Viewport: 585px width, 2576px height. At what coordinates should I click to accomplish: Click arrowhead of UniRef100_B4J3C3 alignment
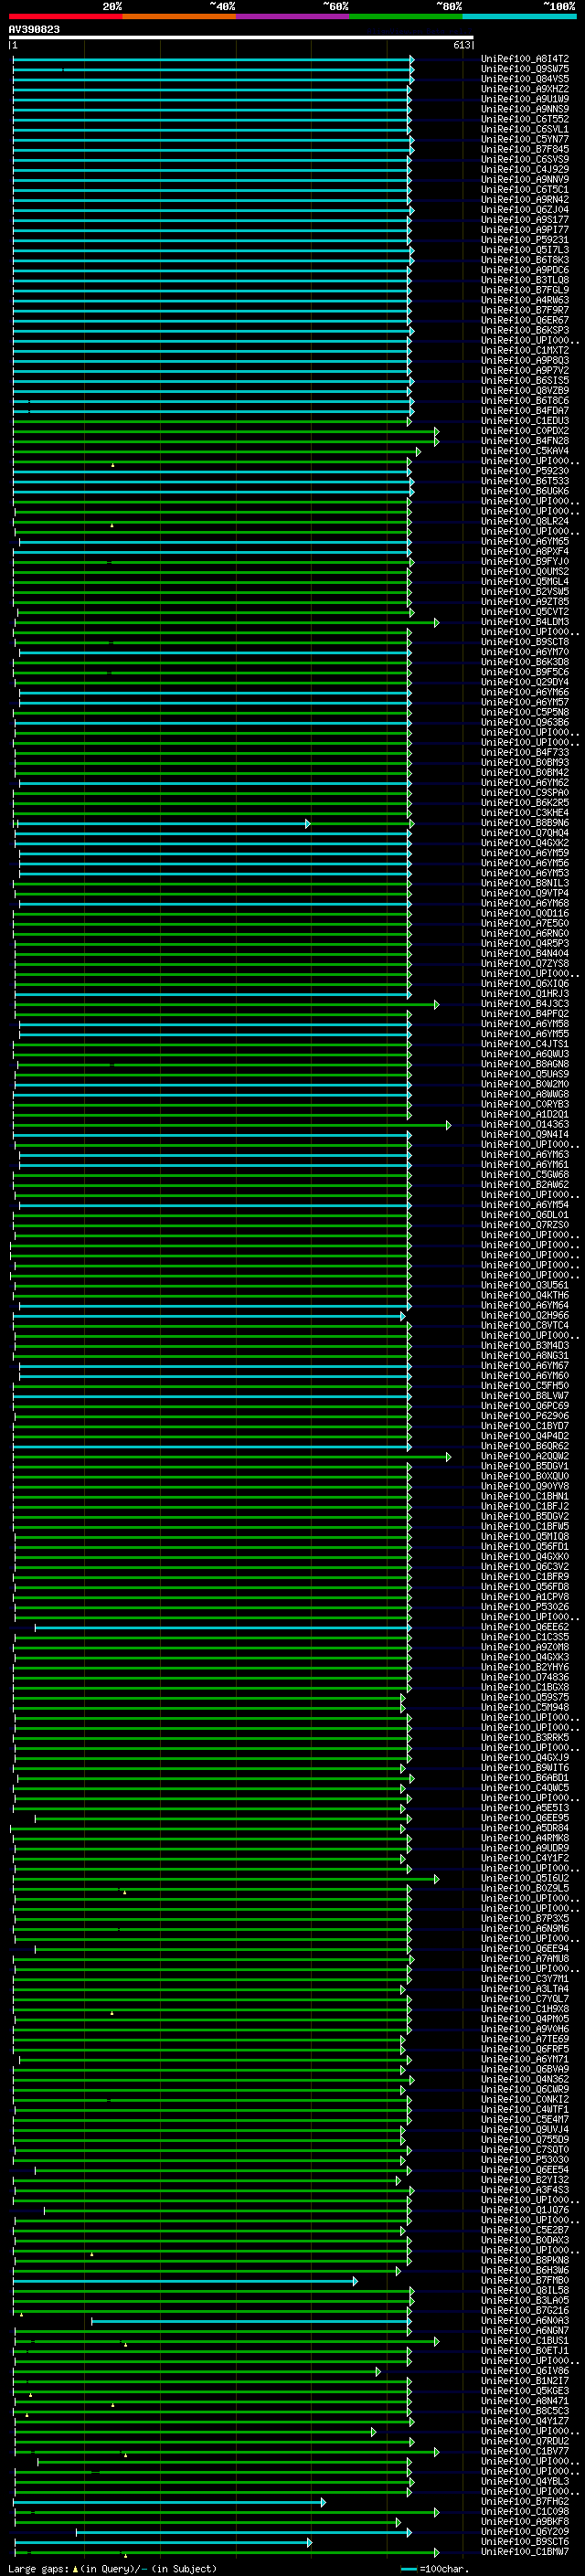coord(436,1004)
